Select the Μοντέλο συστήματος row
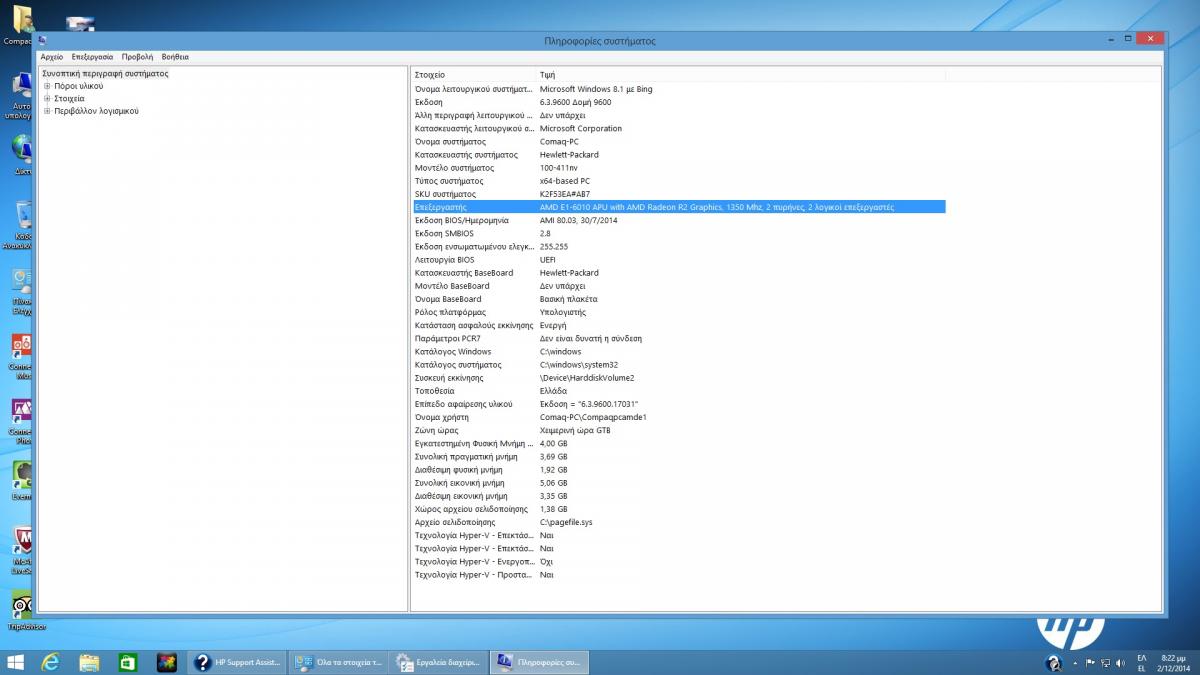The height and width of the screenshot is (675, 1200). tap(679, 168)
